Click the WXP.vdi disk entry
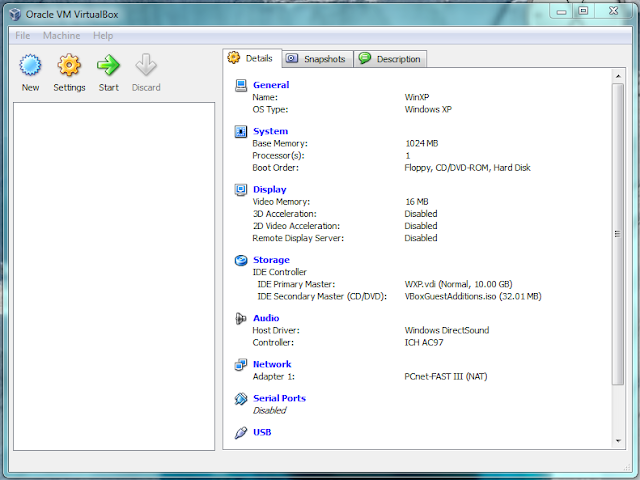This screenshot has height=480, width=640. pos(458,284)
